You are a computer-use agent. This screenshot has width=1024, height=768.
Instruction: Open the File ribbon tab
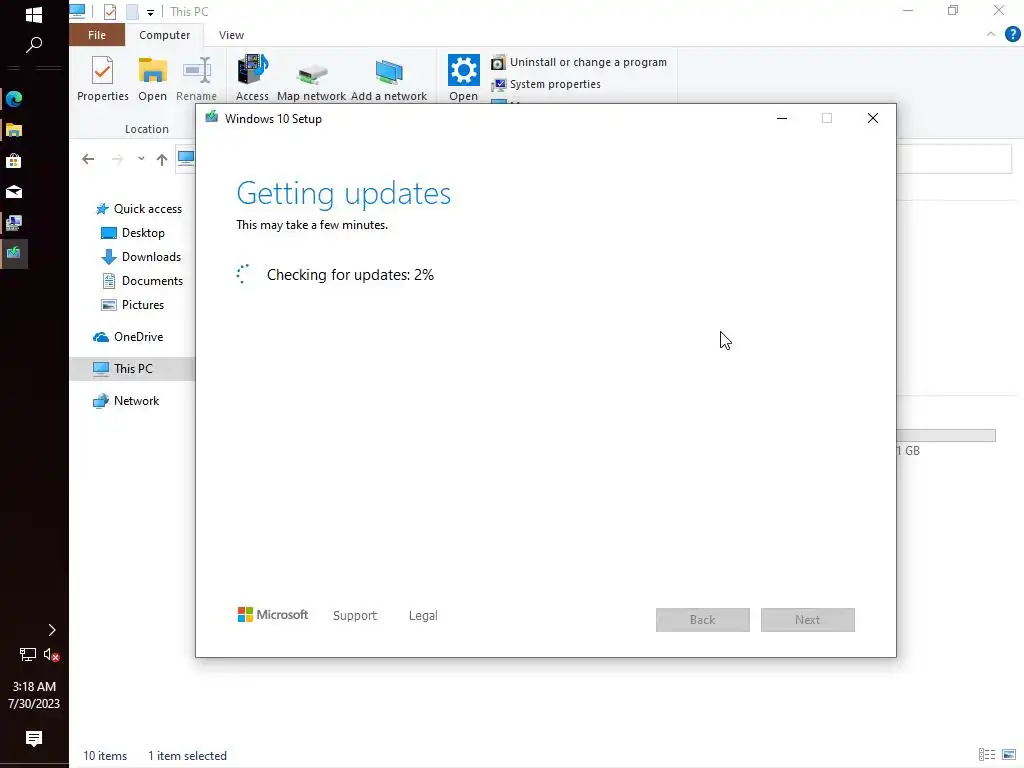[x=97, y=35]
